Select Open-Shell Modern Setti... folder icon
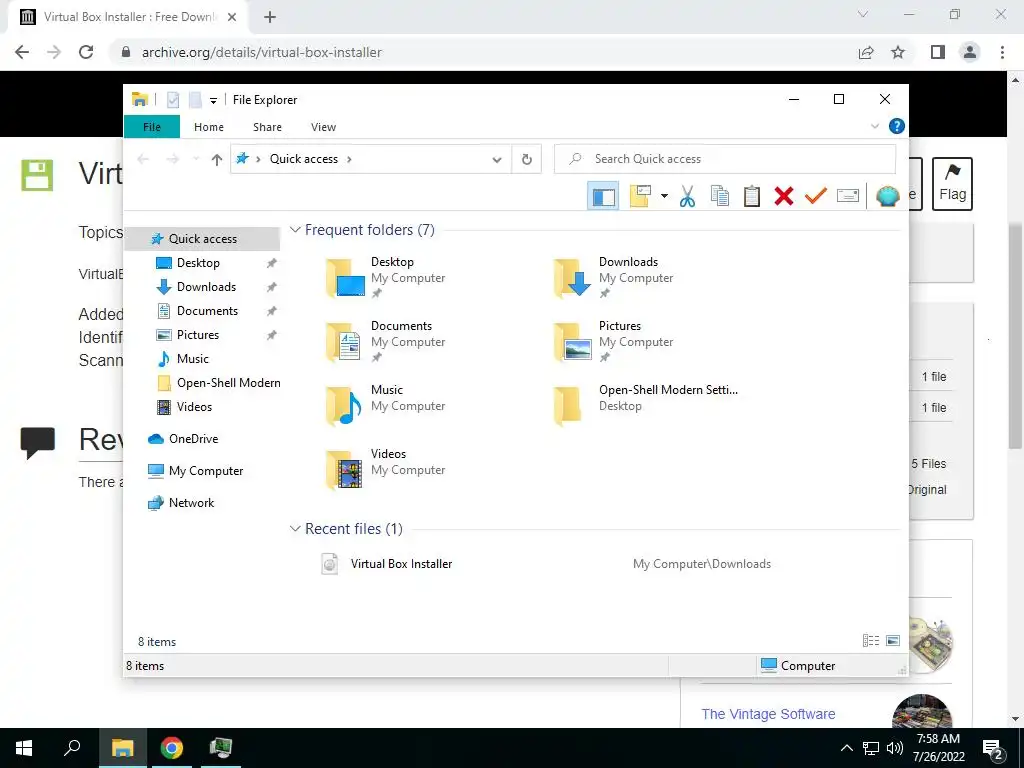 (x=568, y=406)
